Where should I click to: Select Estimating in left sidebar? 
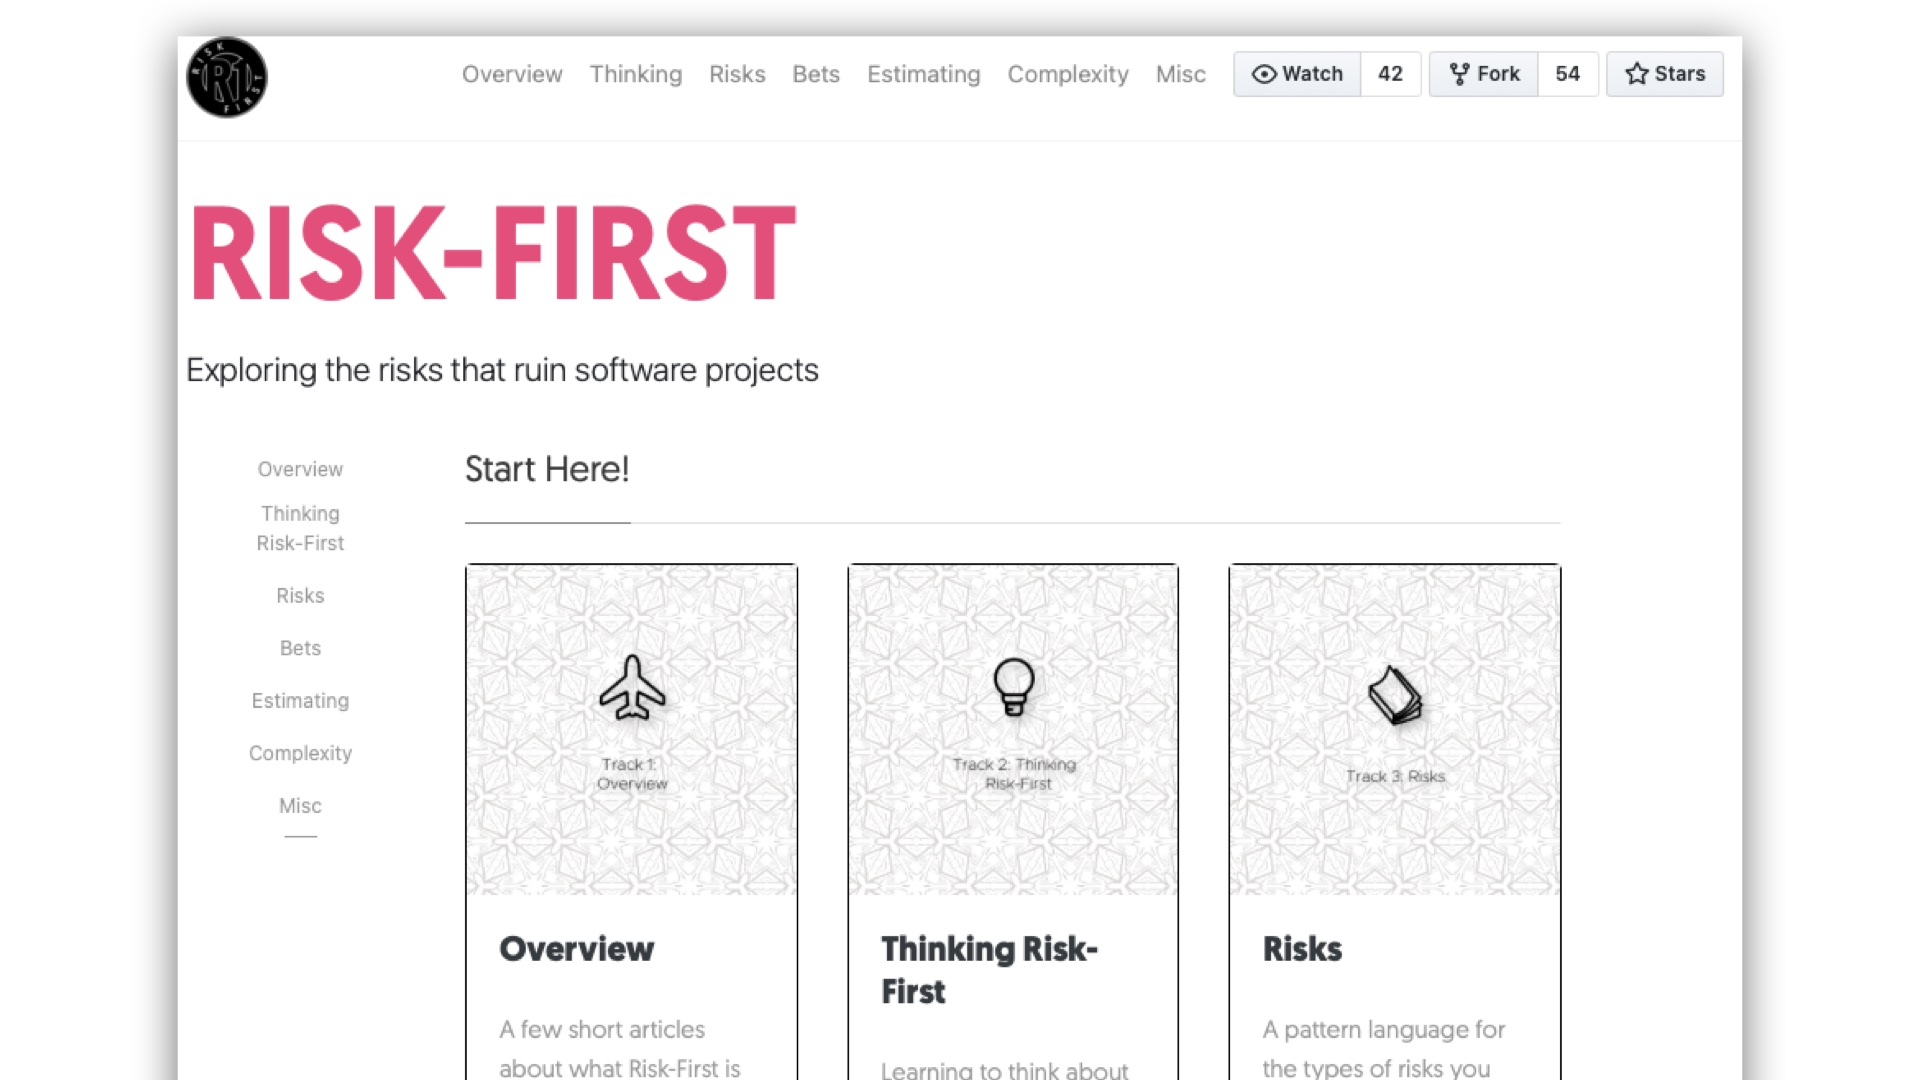click(x=300, y=701)
